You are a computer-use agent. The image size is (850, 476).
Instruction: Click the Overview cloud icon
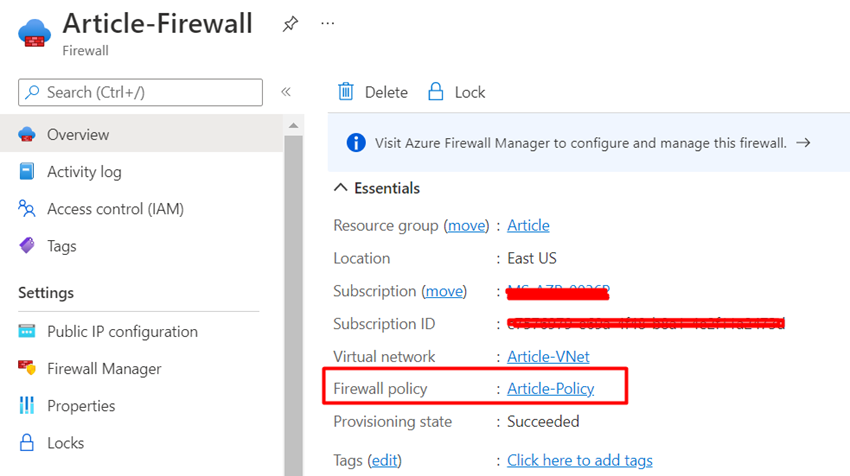(x=27, y=134)
